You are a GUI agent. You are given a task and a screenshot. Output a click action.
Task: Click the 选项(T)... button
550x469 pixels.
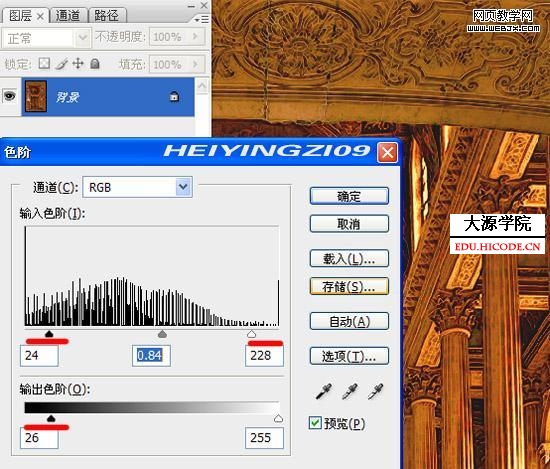[349, 356]
